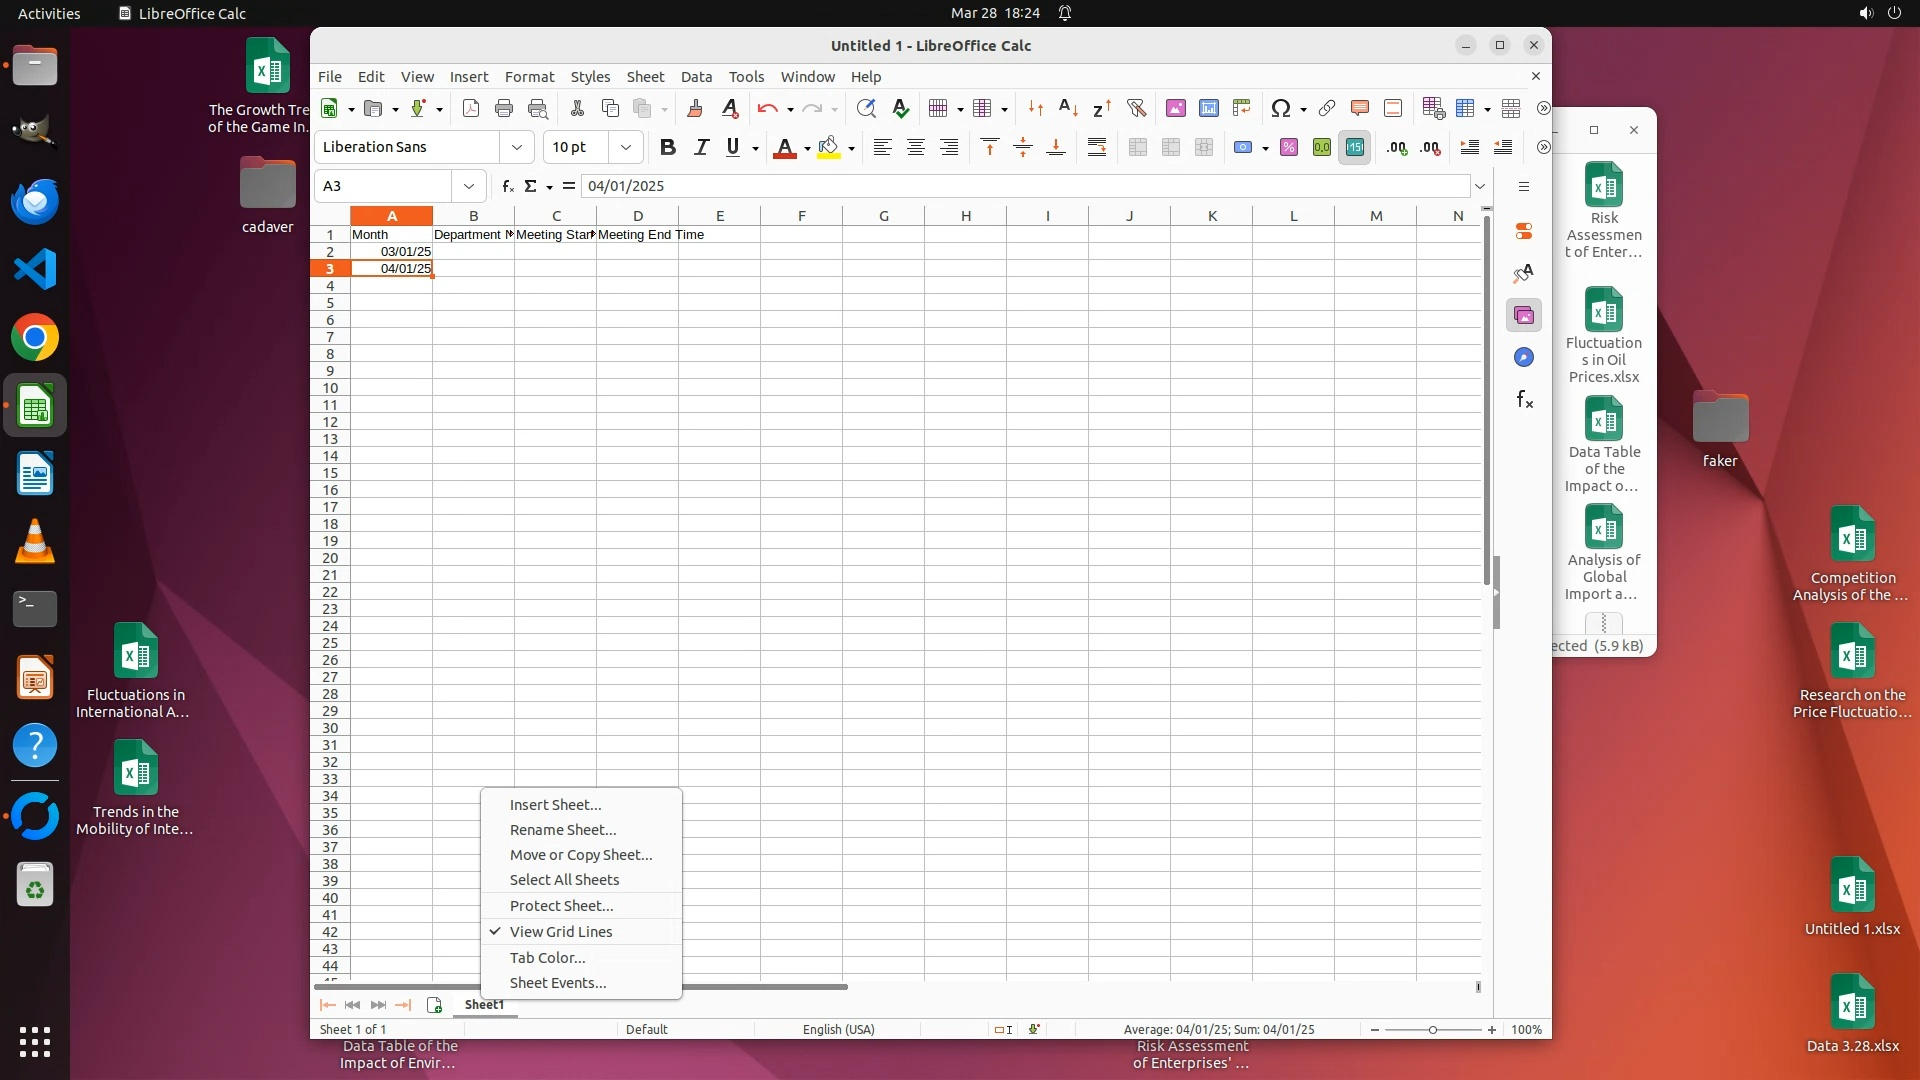Image resolution: width=1920 pixels, height=1080 pixels.
Task: Toggle Bold formatting
Action: (x=667, y=147)
